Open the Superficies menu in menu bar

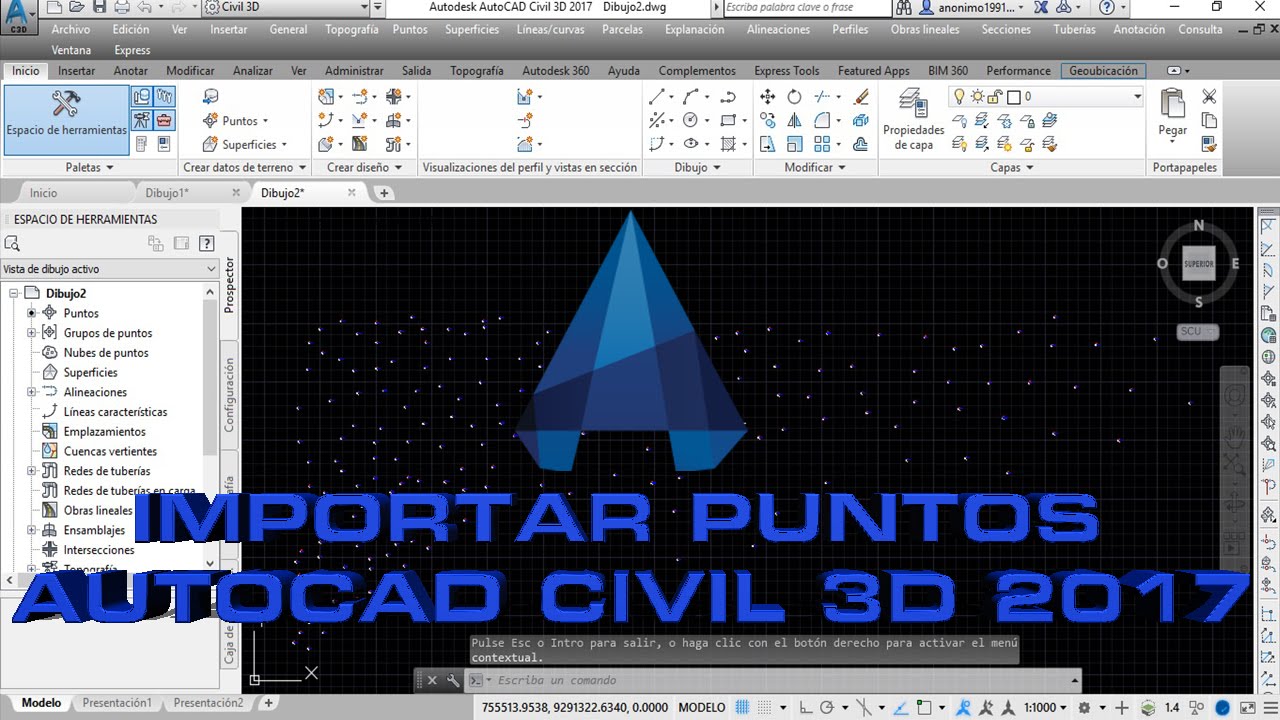tap(472, 29)
